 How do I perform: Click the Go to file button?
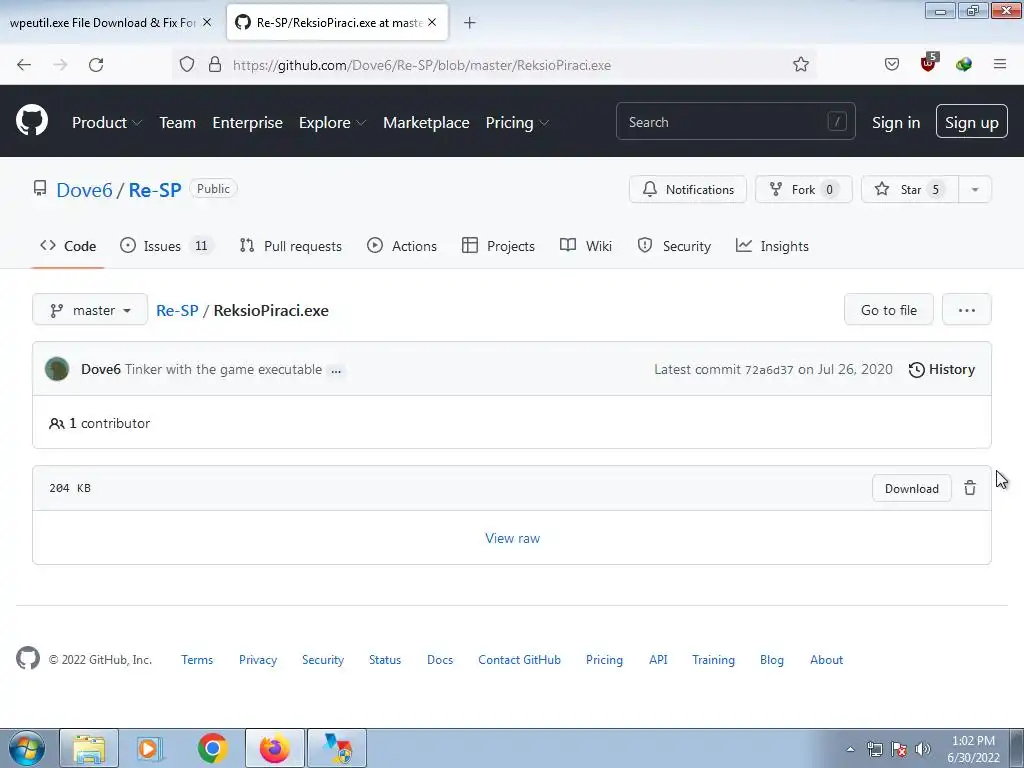889,310
